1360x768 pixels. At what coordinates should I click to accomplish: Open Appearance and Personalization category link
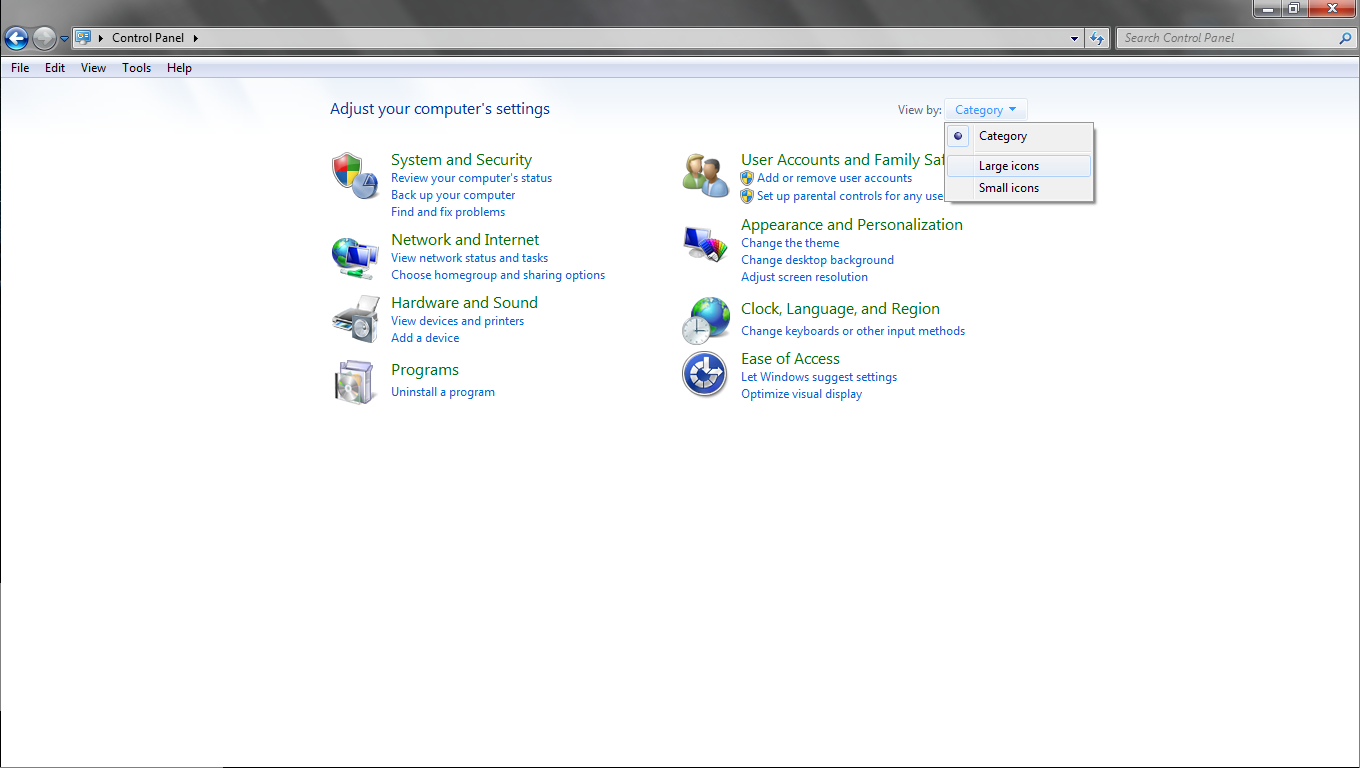pyautogui.click(x=852, y=225)
